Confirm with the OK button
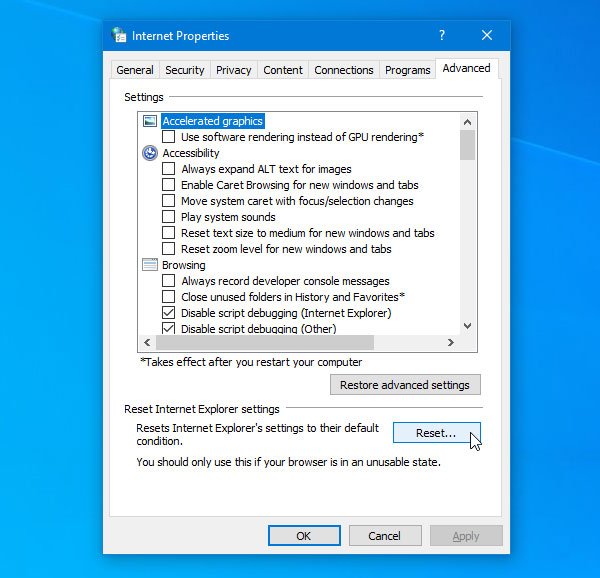600x578 pixels. (x=304, y=536)
